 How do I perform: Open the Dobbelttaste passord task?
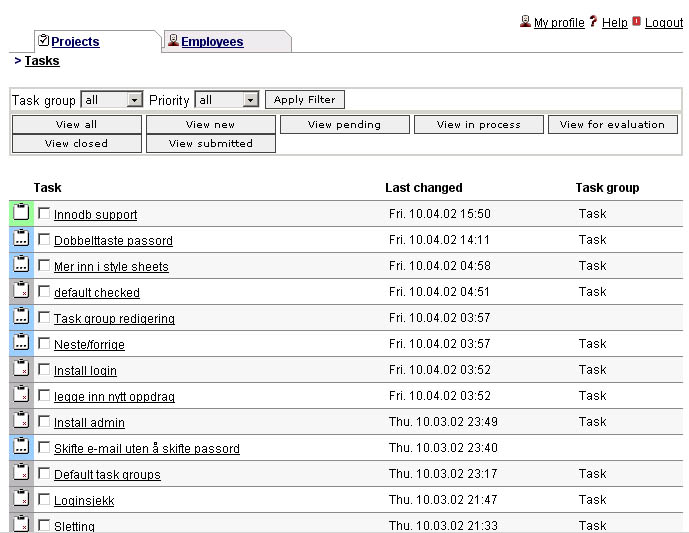click(113, 240)
